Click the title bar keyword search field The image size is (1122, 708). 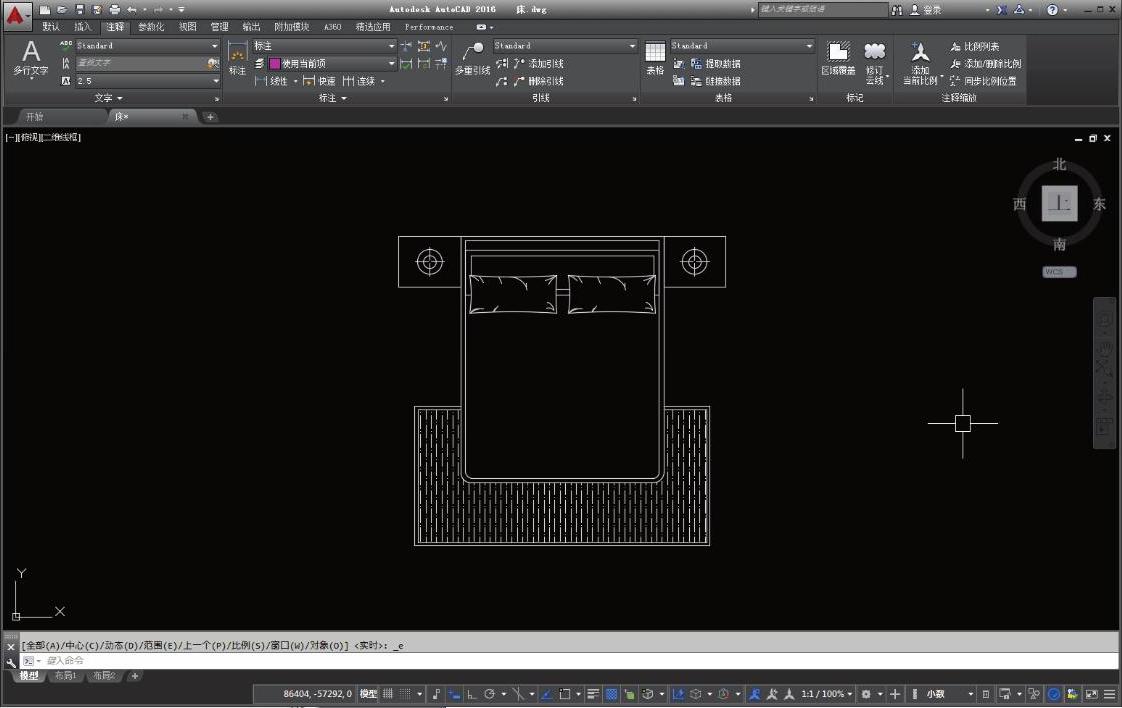click(821, 9)
